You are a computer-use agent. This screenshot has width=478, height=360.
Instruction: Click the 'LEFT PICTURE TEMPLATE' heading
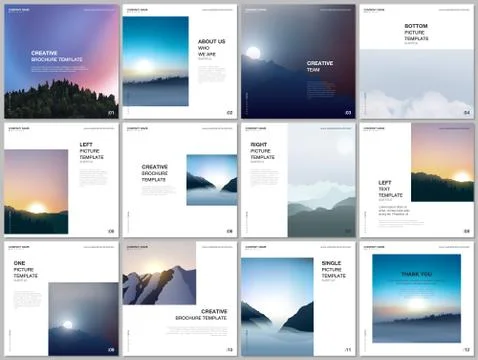click(x=92, y=151)
